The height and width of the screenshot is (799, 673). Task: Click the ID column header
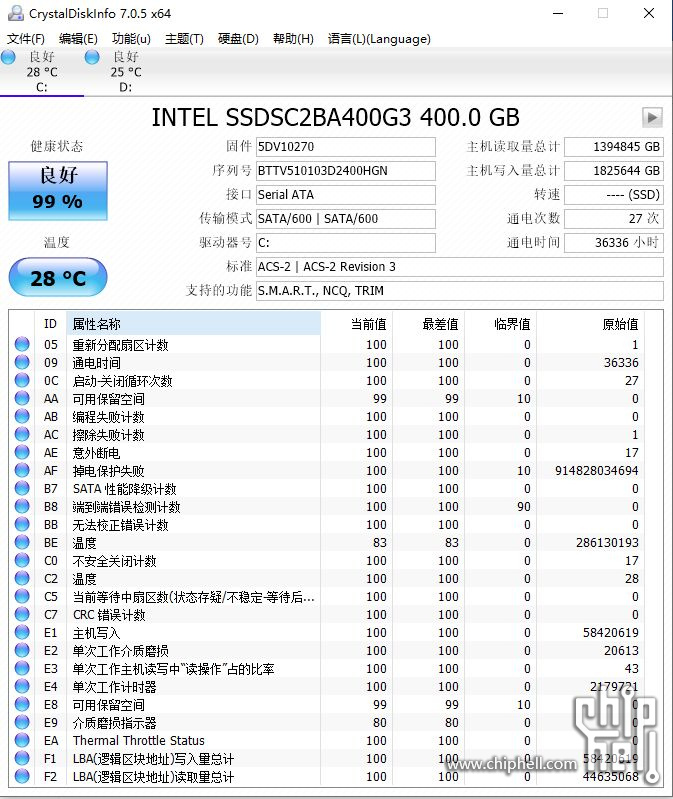[x=50, y=324]
